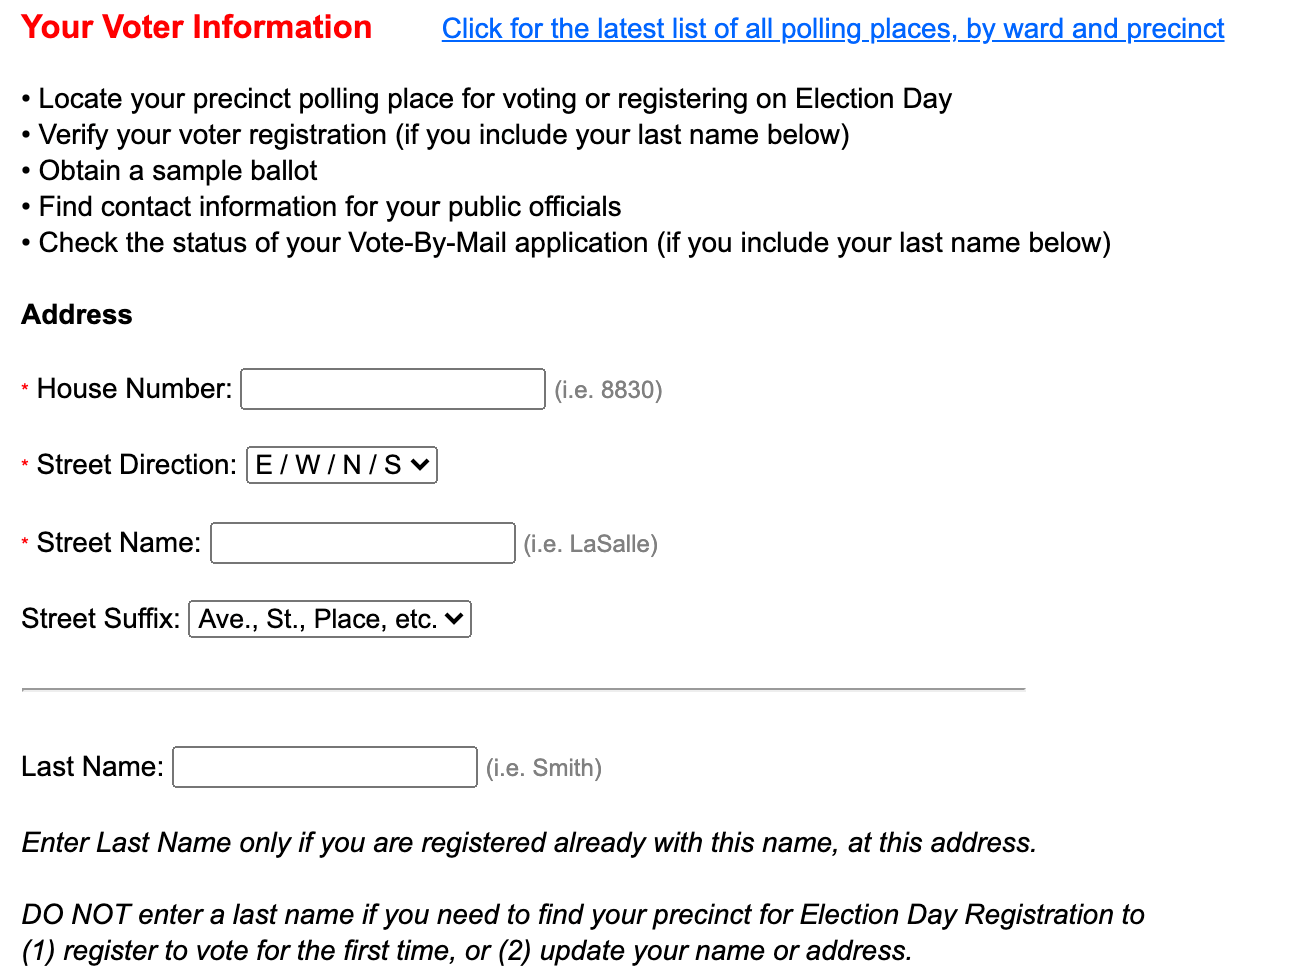Click the Vote-By-Mail status bullet item
The width and height of the screenshot is (1308, 980).
565,242
